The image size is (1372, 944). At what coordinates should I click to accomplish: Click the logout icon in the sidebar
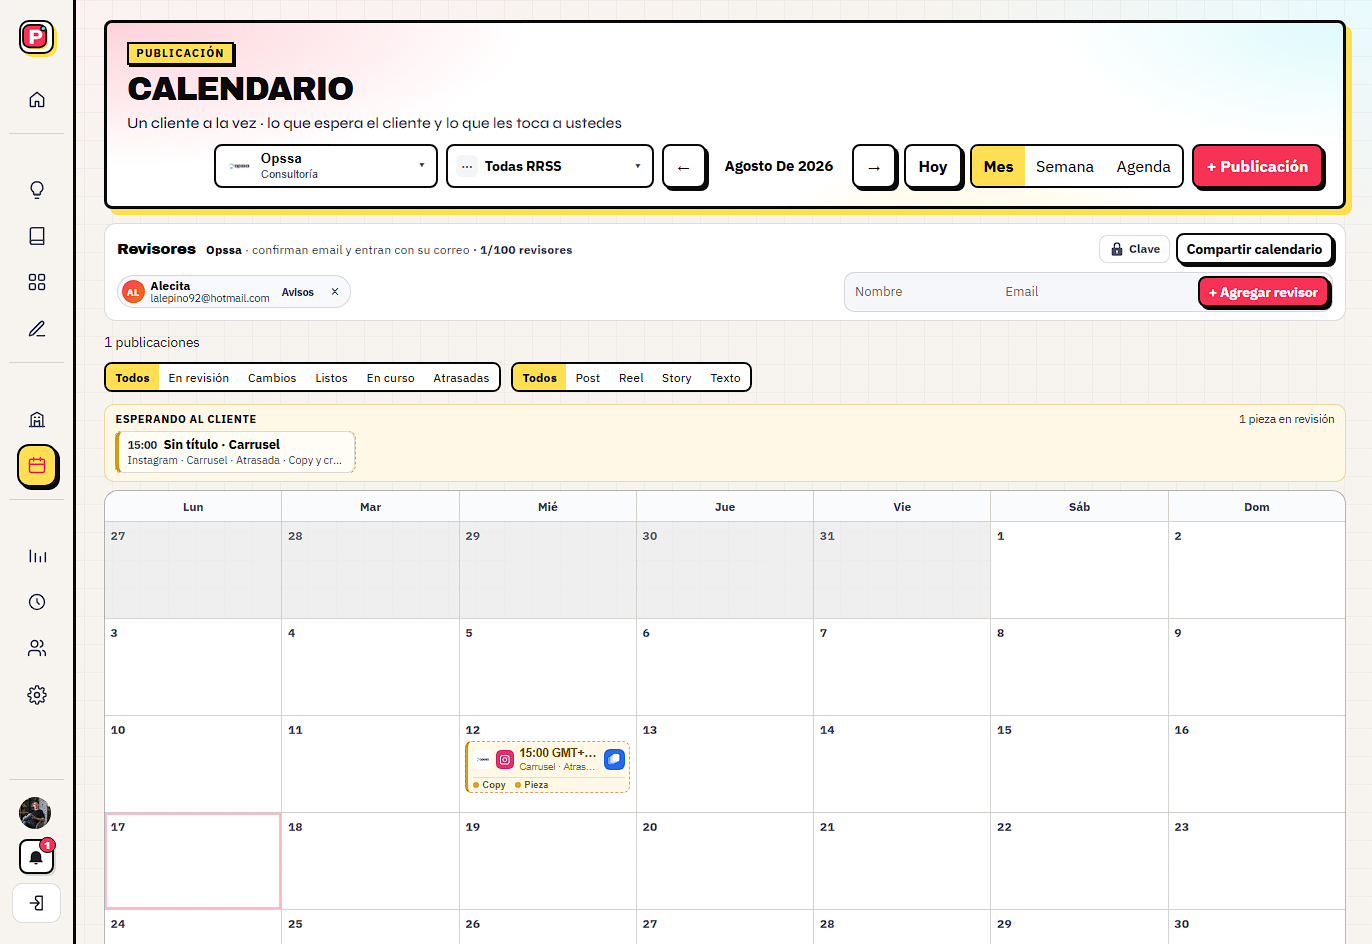point(37,903)
